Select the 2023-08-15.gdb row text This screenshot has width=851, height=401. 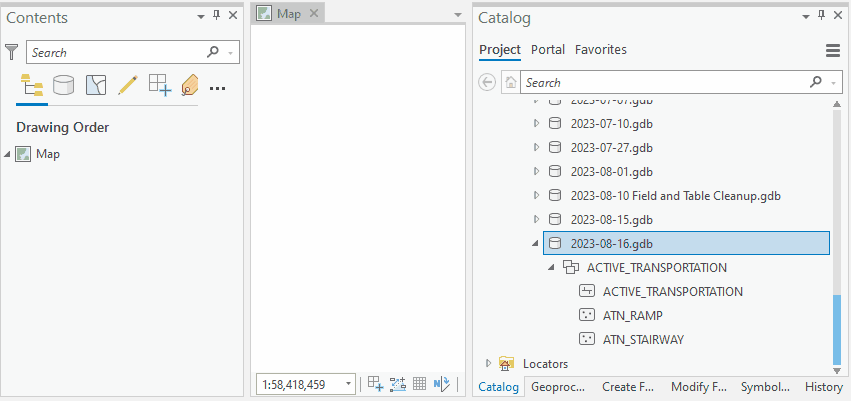612,219
